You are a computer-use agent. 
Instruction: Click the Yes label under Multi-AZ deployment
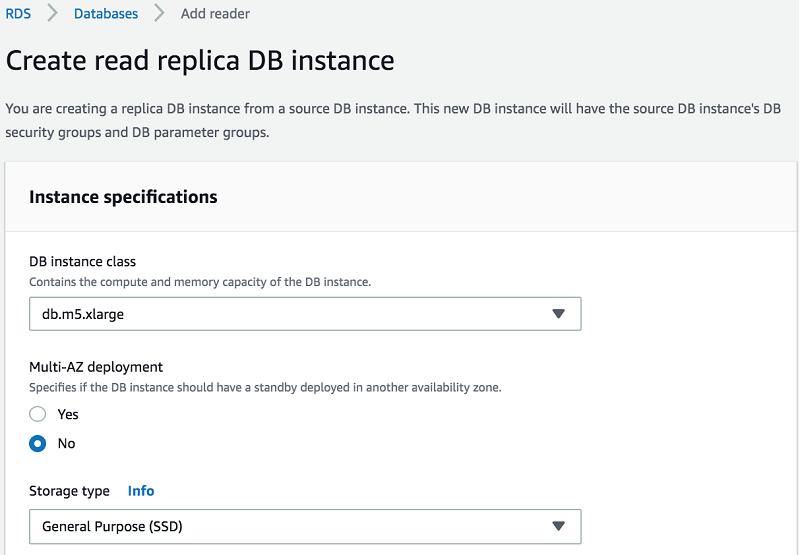(68, 414)
